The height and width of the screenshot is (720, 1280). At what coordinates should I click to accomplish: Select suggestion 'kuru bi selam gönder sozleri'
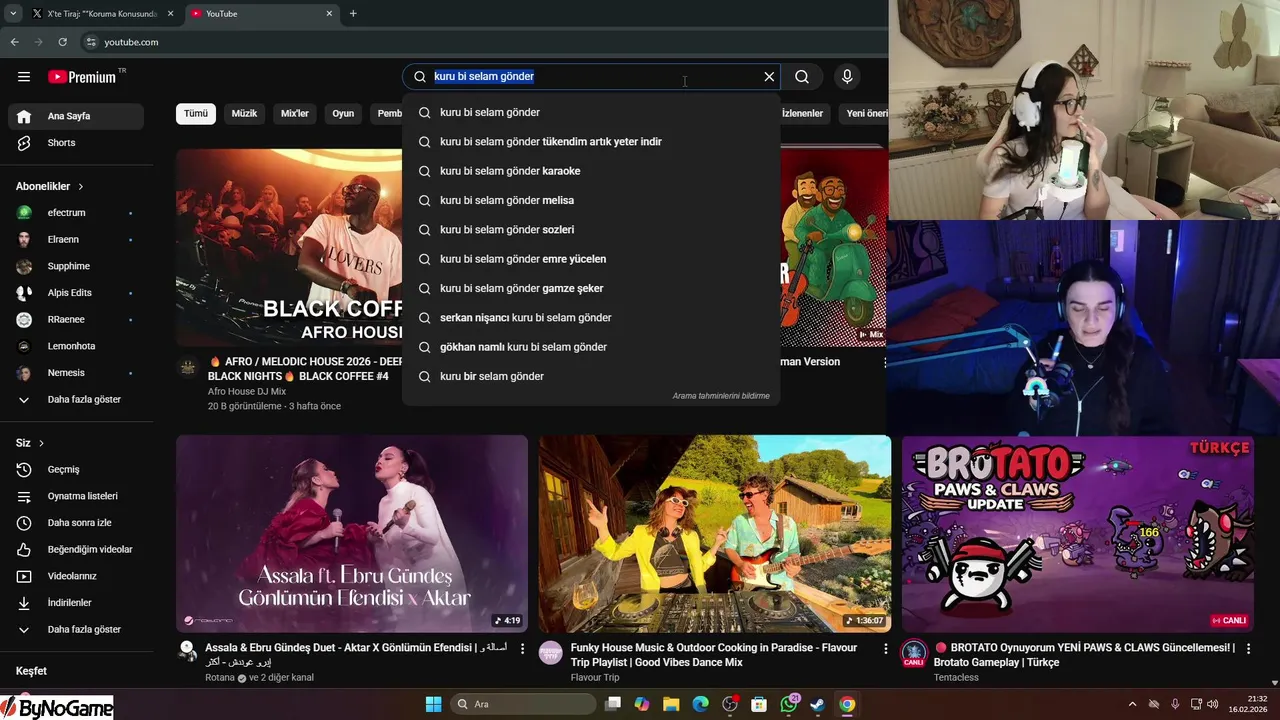[x=591, y=230]
